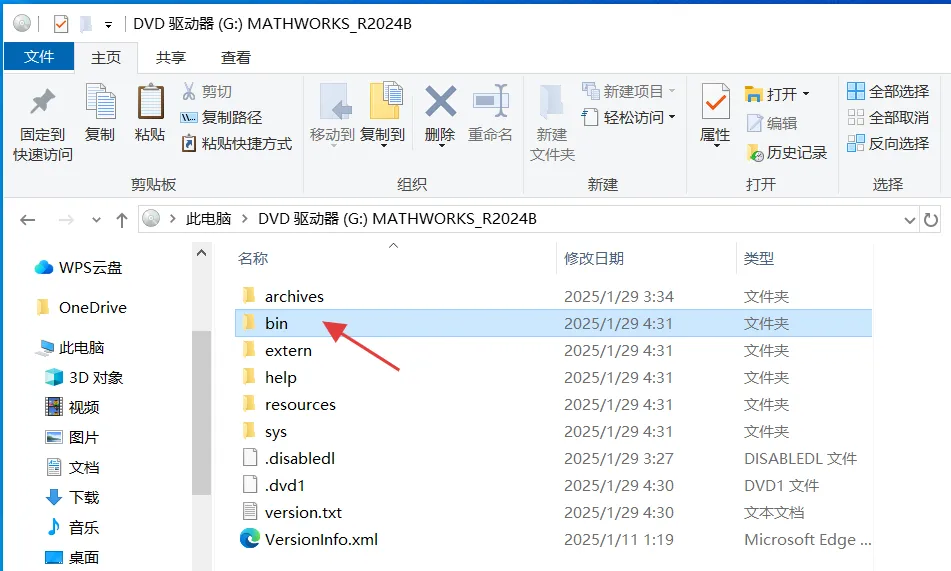Screen dimensions: 951x571
Task: Switch to the Share (共享) ribbon tab
Action: click(x=170, y=57)
